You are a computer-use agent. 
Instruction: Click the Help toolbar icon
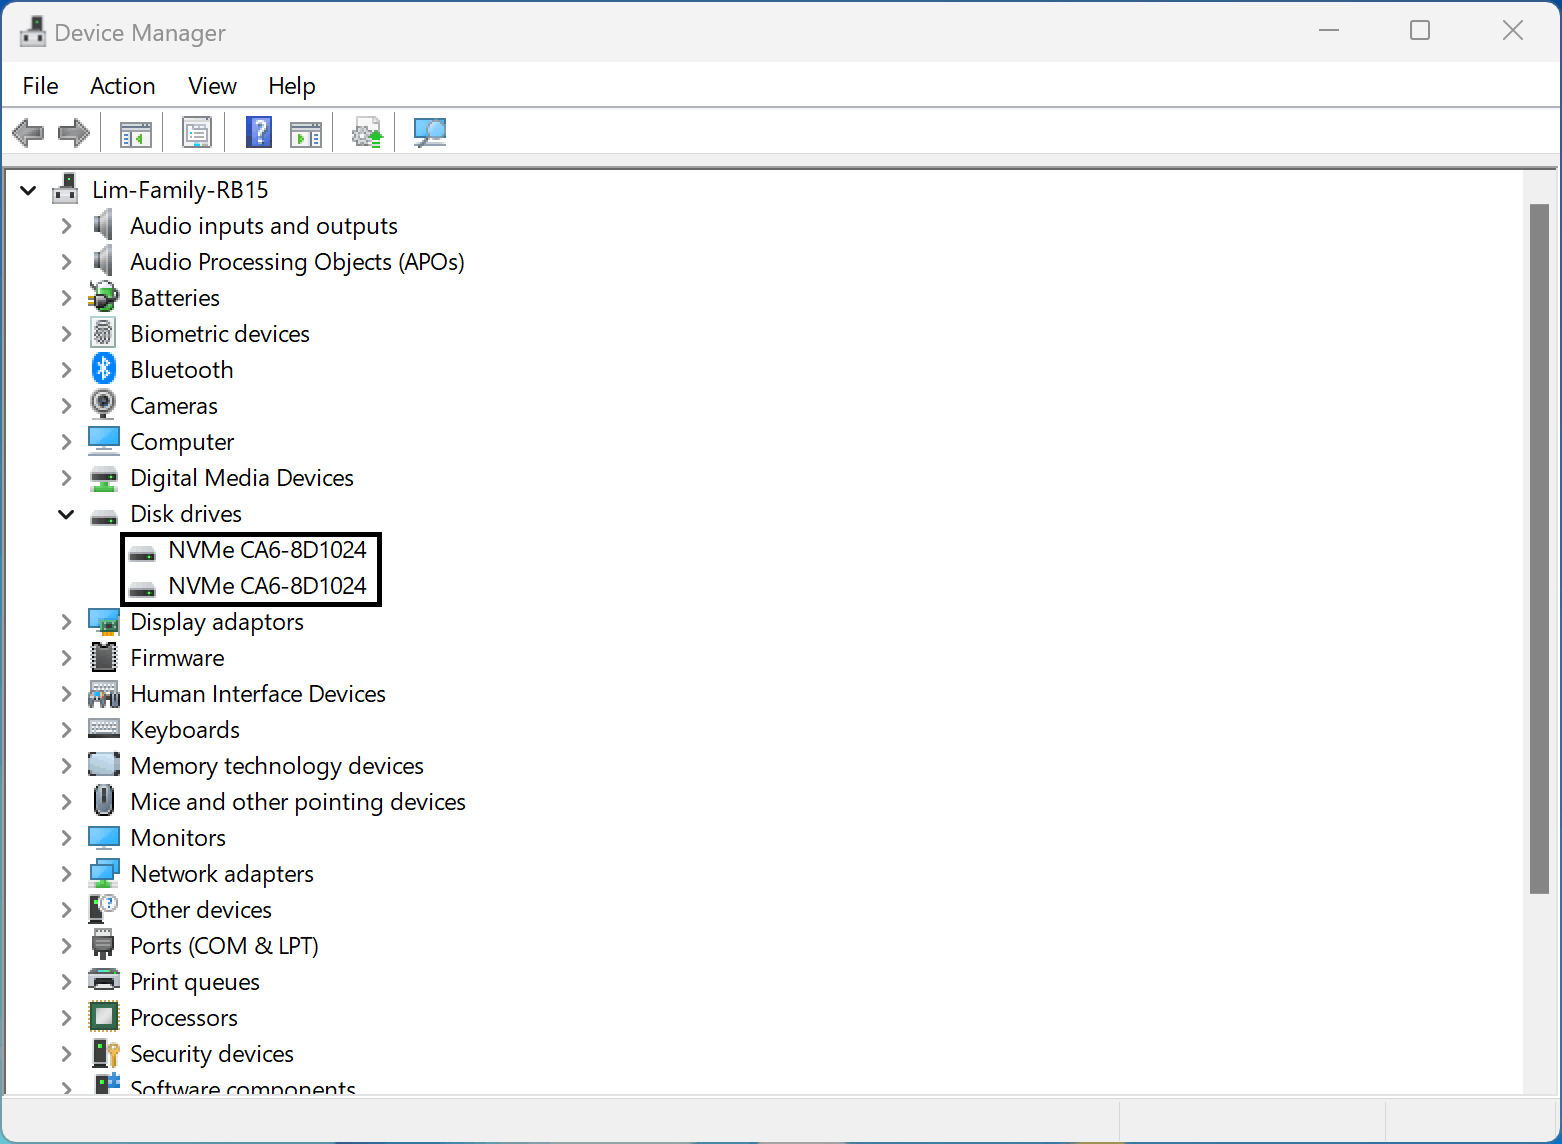coord(258,132)
